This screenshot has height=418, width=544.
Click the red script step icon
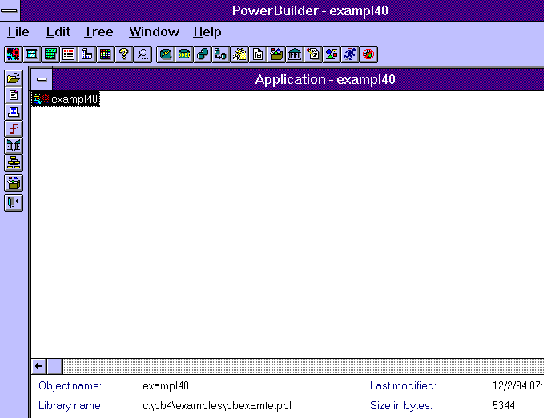coord(14,129)
